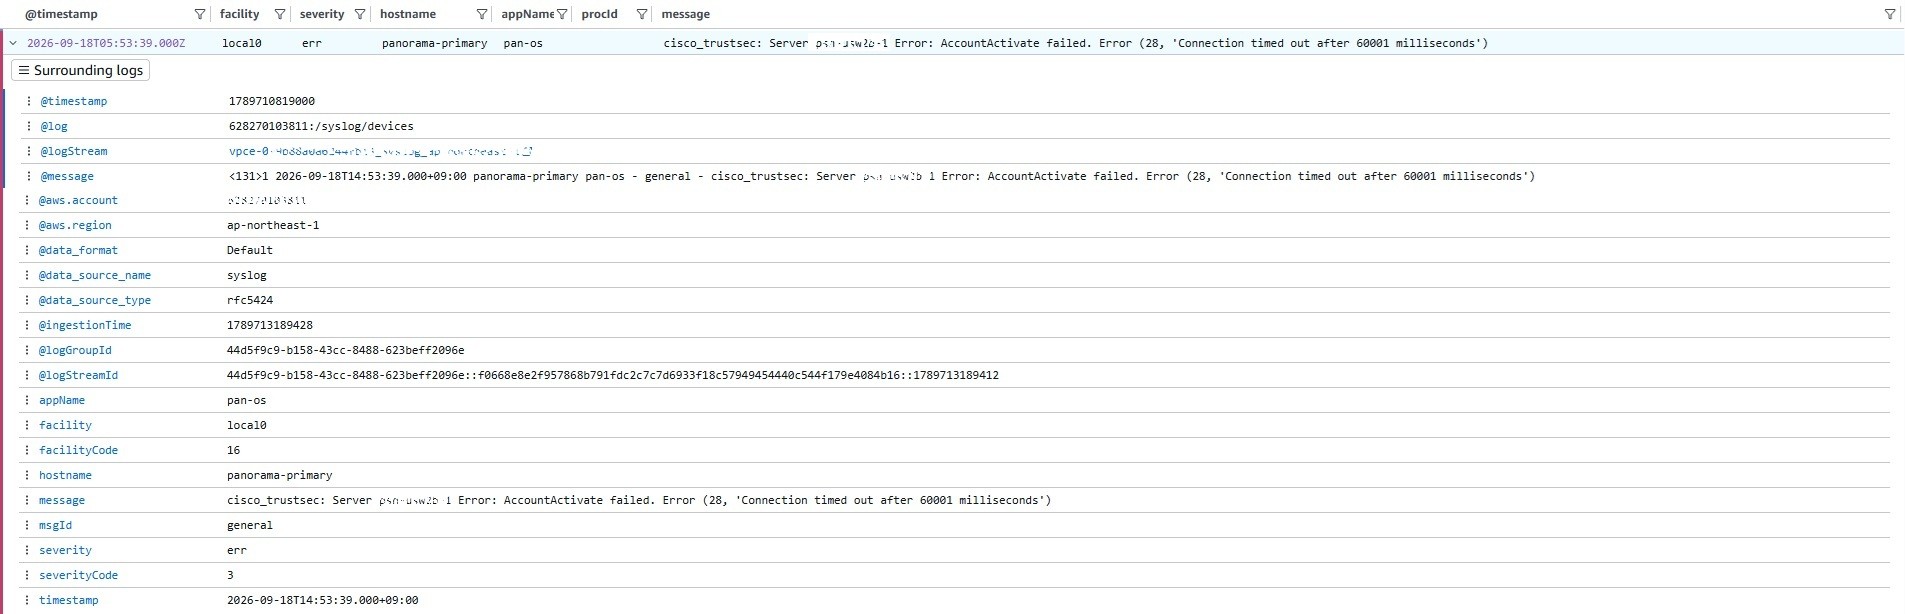Open actions menu for @data_source_name field
The image size is (1905, 614).
(27, 275)
